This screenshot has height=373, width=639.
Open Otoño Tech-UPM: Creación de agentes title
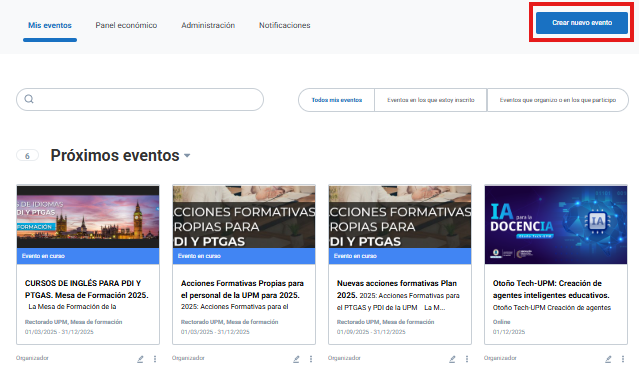tap(551, 289)
